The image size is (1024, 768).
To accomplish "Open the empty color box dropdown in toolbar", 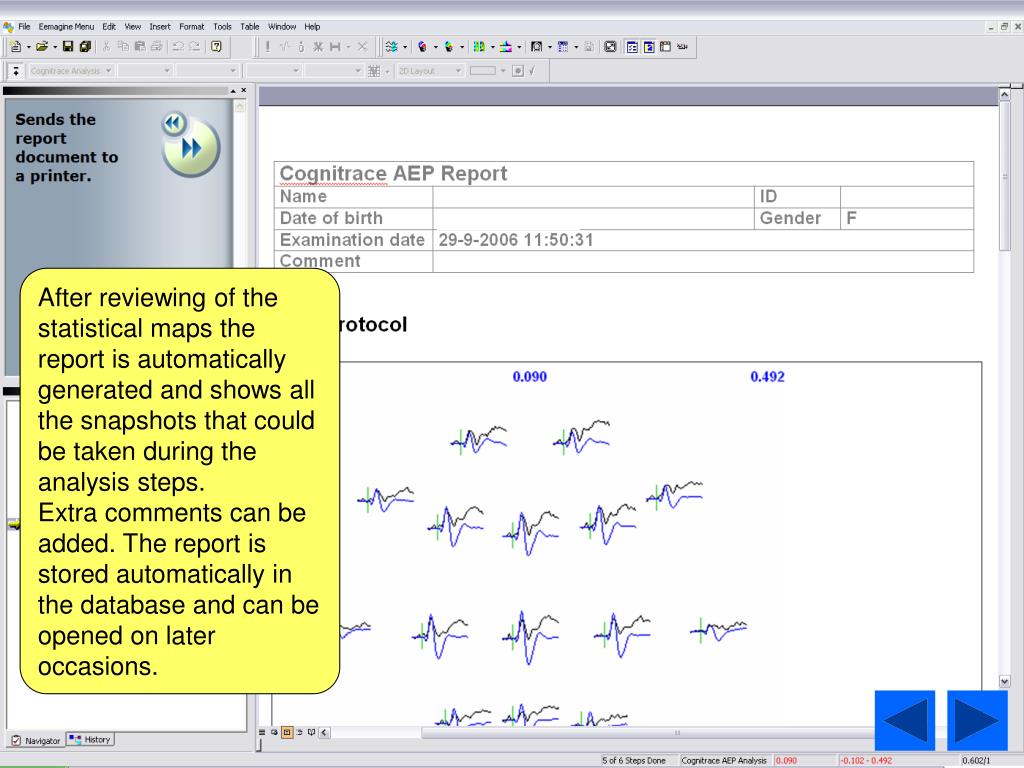I will point(503,71).
